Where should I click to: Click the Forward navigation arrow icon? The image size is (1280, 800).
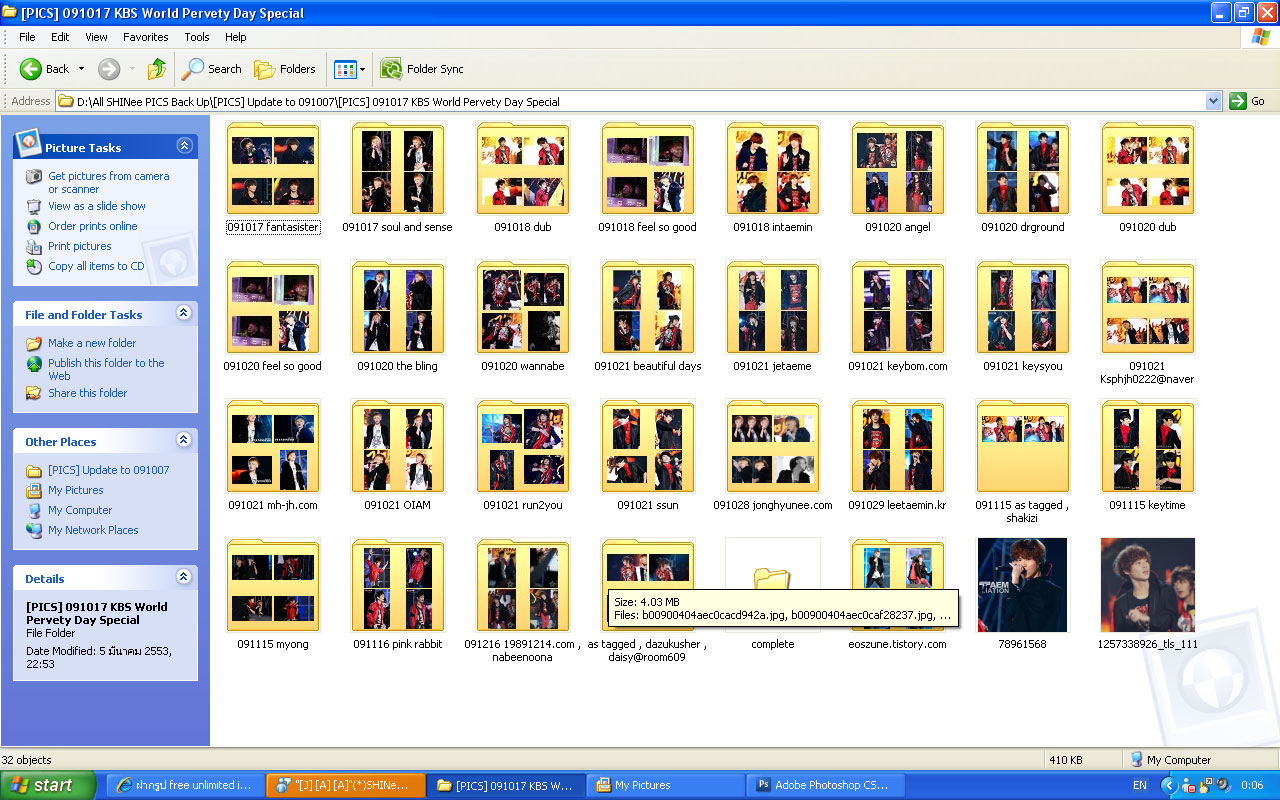pyautogui.click(x=109, y=69)
